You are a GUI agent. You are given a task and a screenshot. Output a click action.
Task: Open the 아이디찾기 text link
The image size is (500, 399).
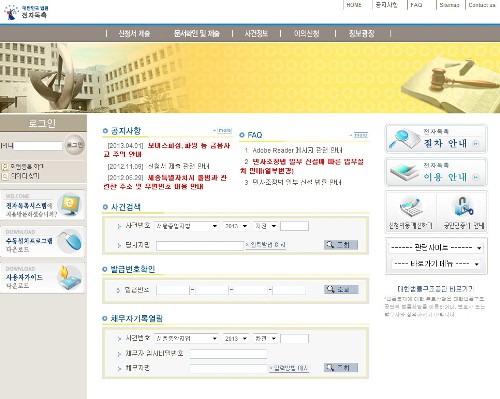pyautogui.click(x=25, y=176)
